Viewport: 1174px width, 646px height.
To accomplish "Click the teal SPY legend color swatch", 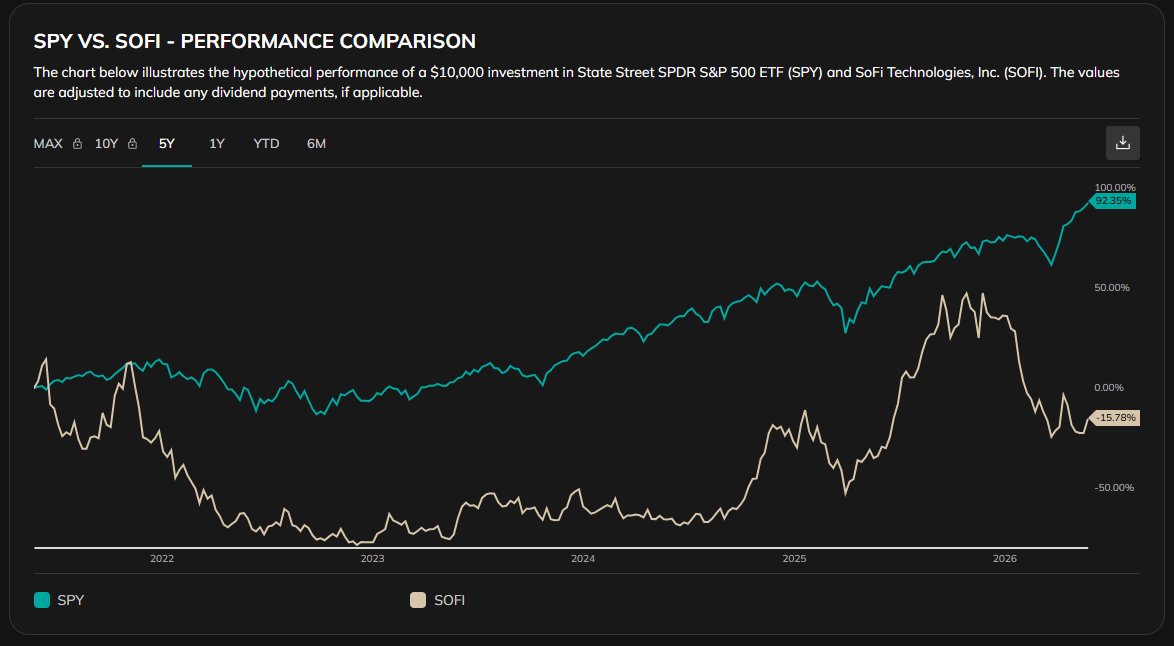I will point(42,600).
